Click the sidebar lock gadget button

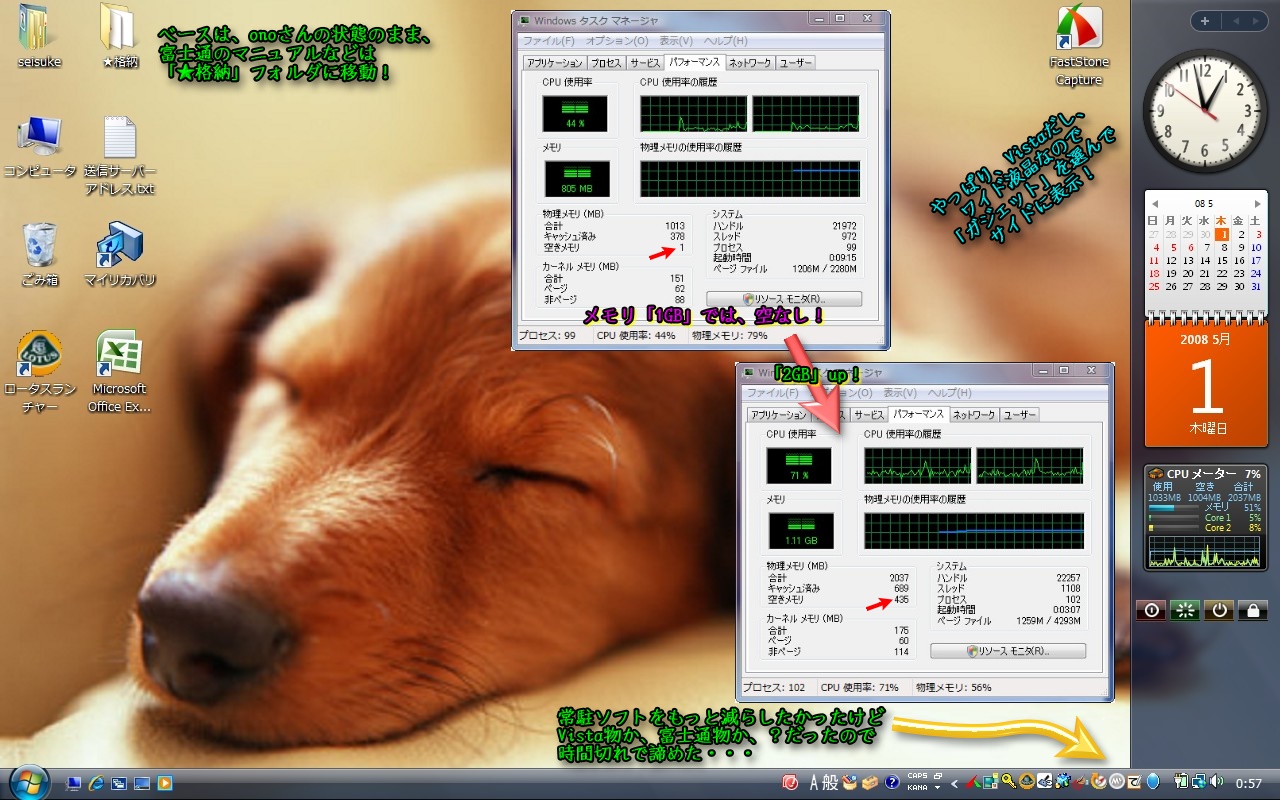[1253, 609]
